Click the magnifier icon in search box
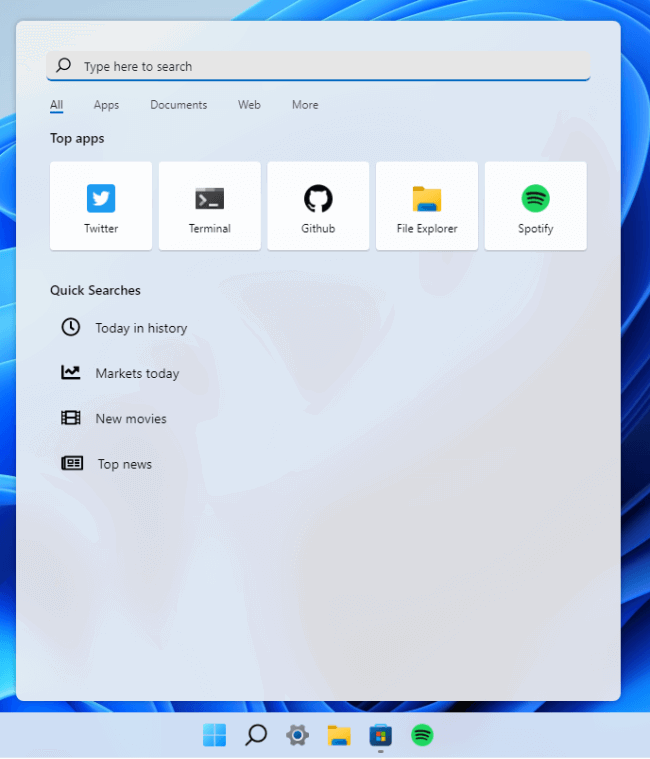Viewport: 650px width, 759px height. coord(63,65)
